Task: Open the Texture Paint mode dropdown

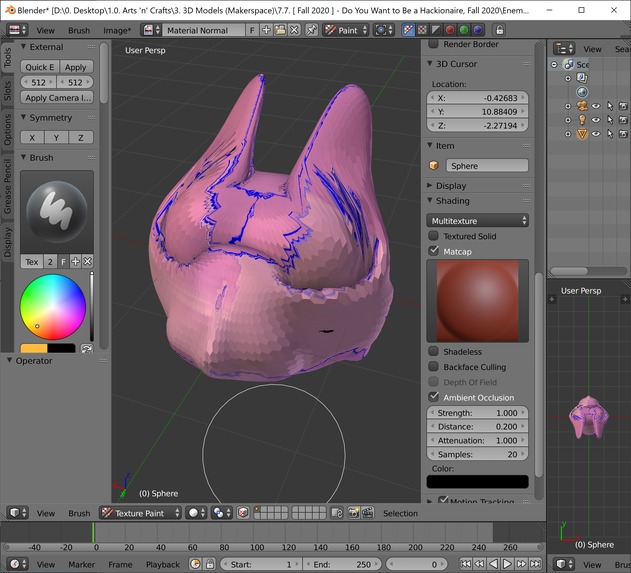Action: pos(140,513)
